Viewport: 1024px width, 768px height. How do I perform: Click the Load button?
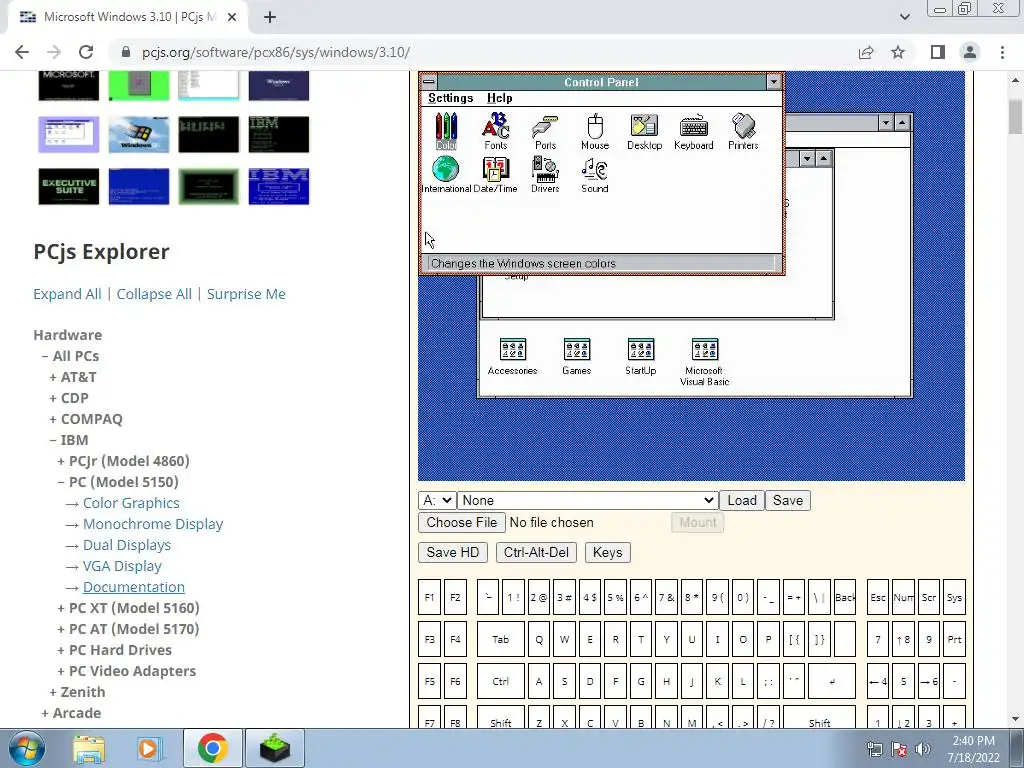(742, 500)
